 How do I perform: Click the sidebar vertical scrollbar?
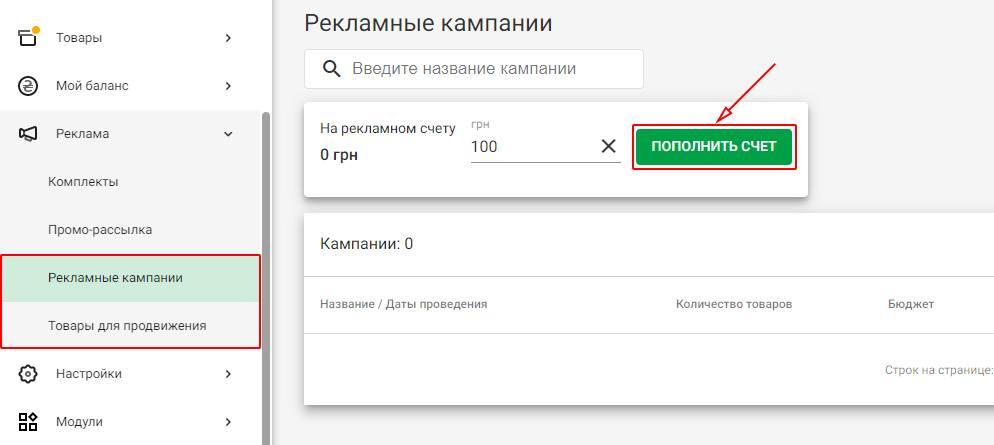coord(266,279)
